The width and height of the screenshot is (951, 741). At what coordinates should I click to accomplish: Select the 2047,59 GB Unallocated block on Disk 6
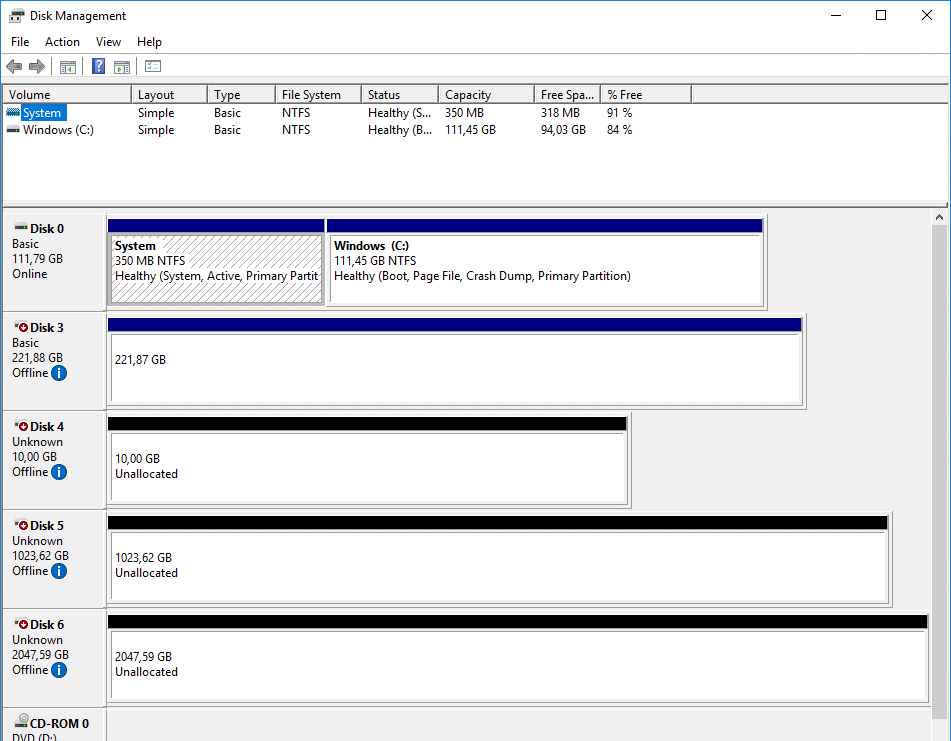[518, 657]
